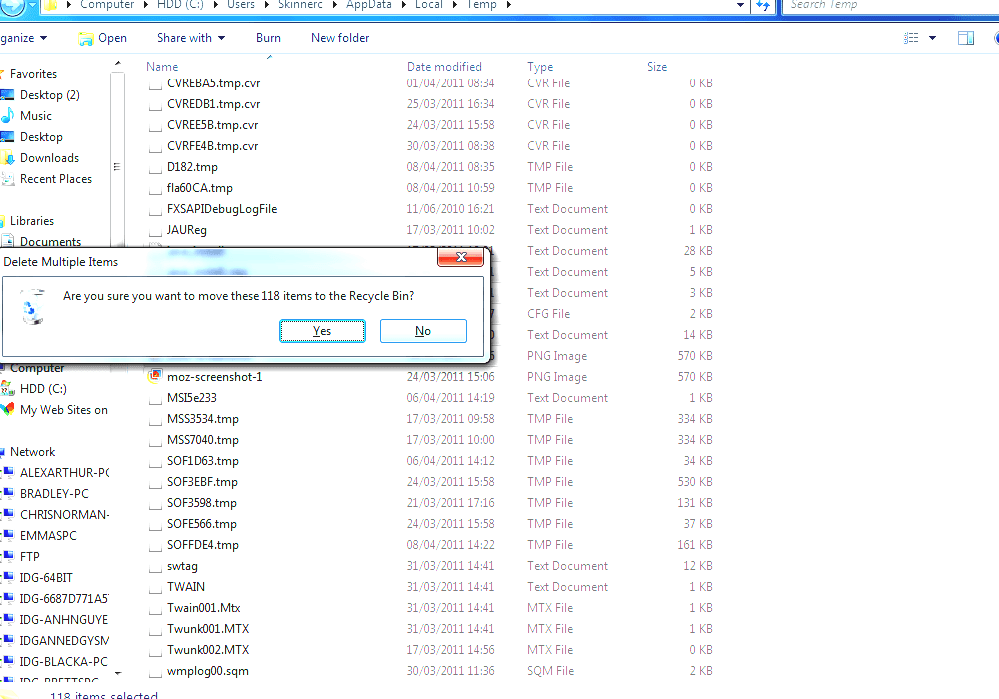Click the forward navigation arrow

tap(28, 6)
